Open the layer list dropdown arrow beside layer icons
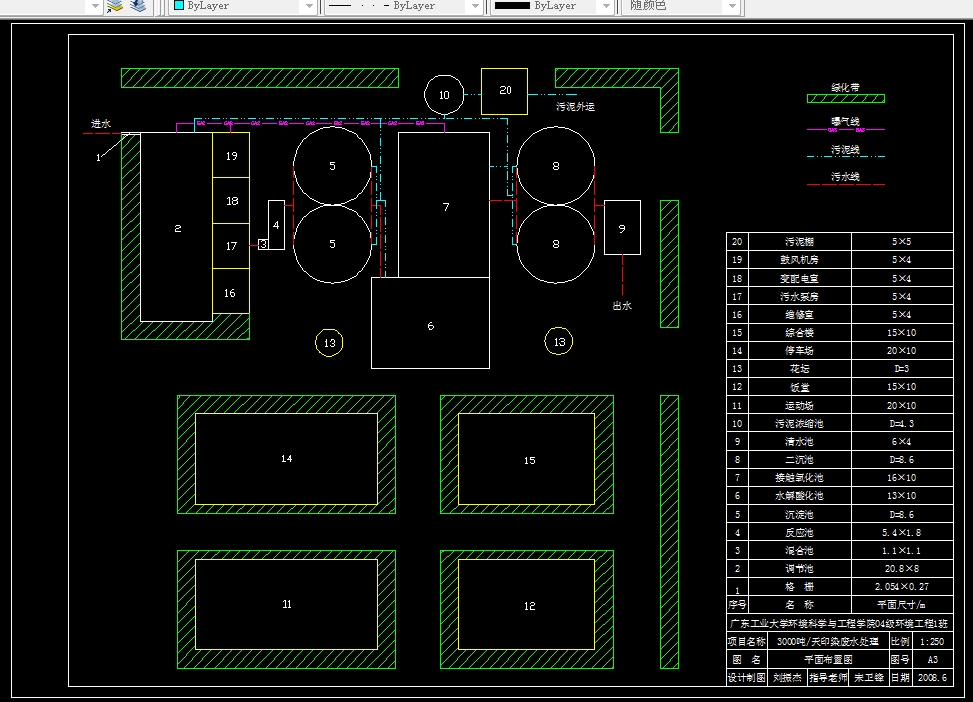The width and height of the screenshot is (973, 702). [94, 6]
